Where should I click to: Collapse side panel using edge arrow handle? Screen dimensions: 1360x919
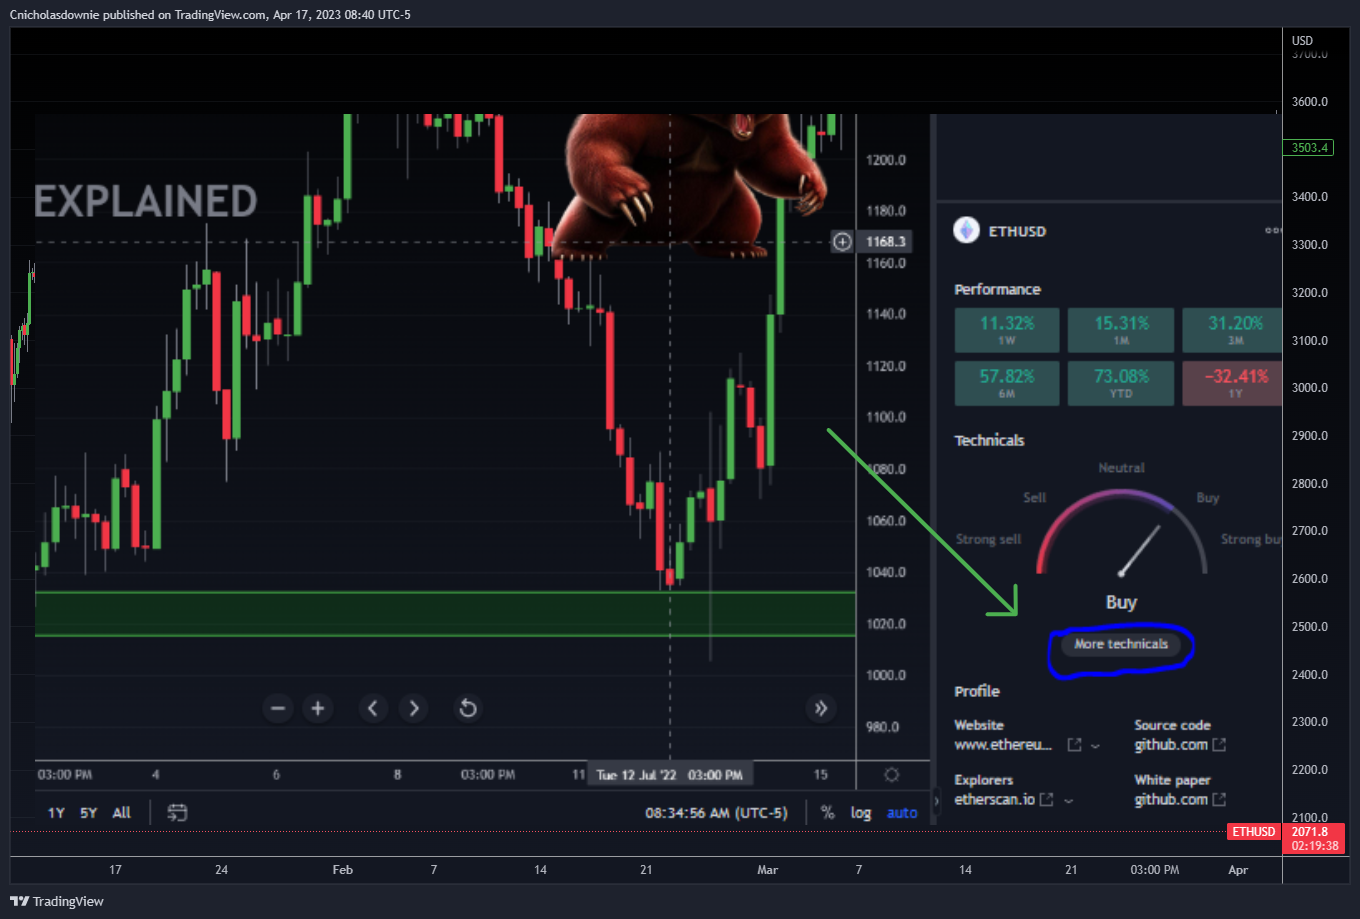(936, 801)
